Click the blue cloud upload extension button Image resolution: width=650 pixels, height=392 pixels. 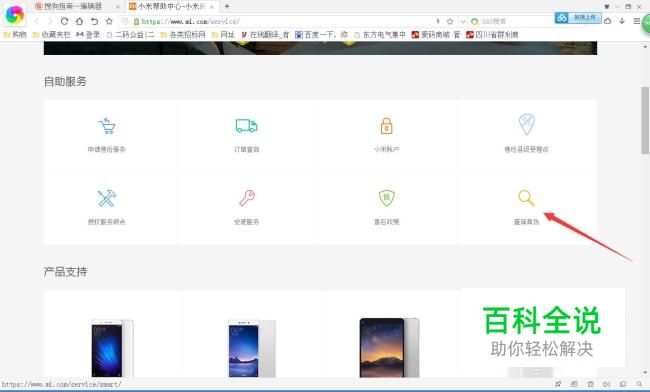(578, 17)
